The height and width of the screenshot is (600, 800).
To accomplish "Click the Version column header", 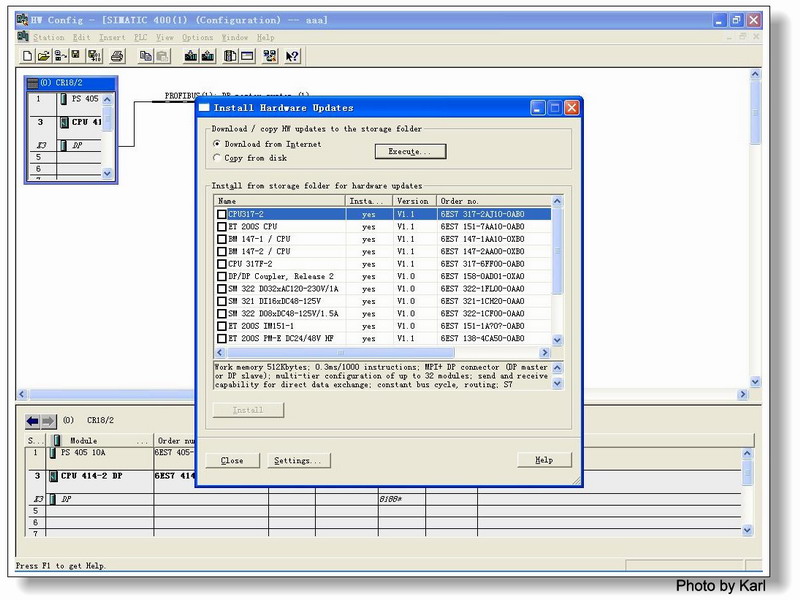I will (x=414, y=201).
